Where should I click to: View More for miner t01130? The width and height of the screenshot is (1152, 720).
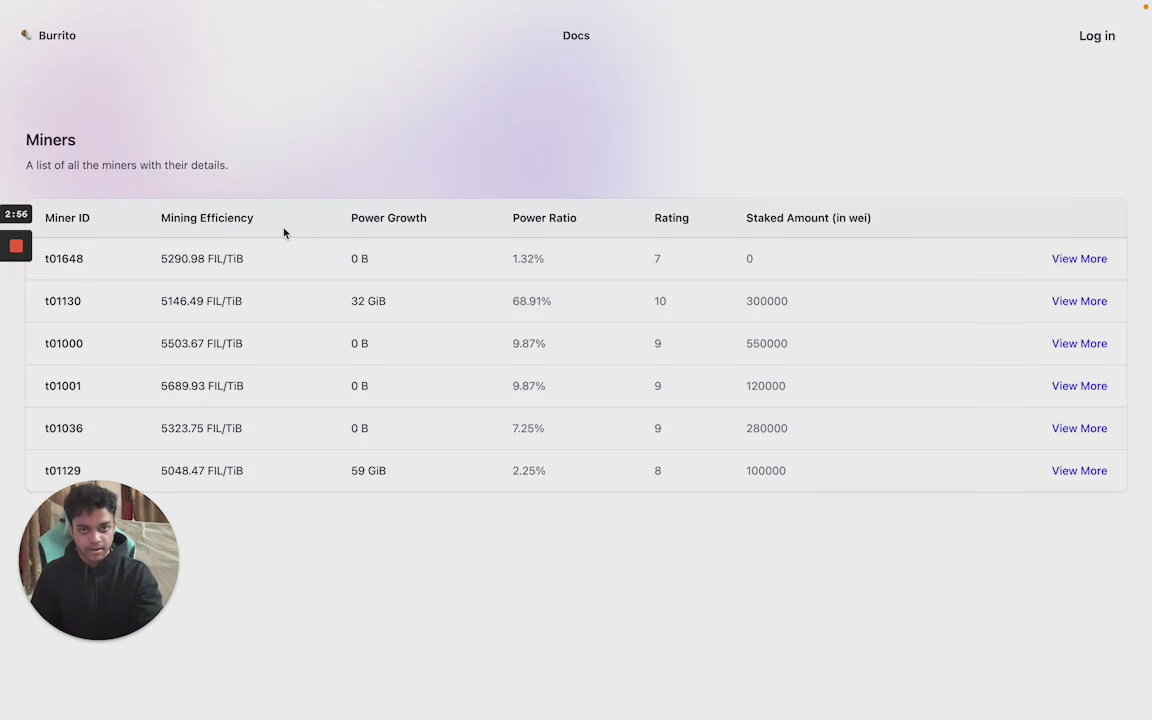(1079, 301)
